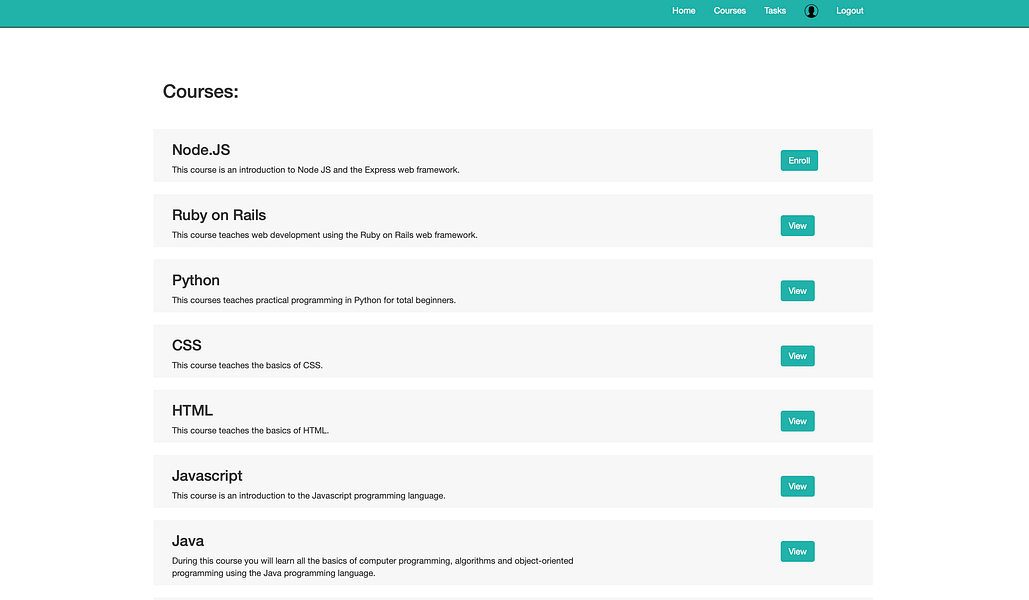Image resolution: width=1029 pixels, height=600 pixels.
Task: Click the 'basics of HTML' description
Action: click(250, 431)
